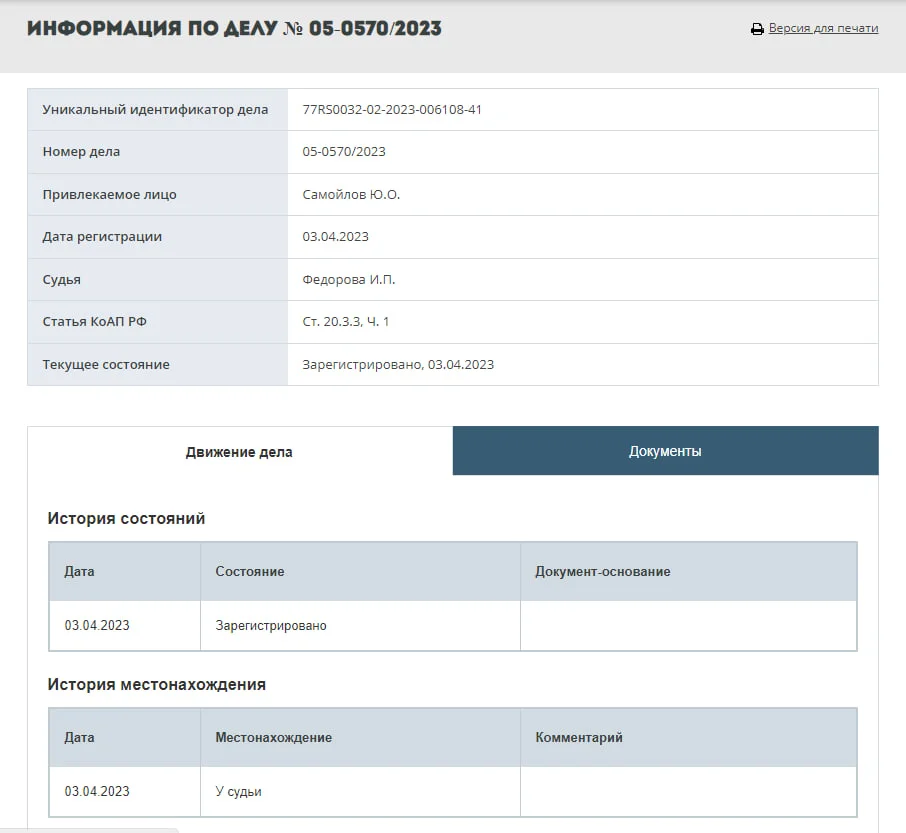Click the case number value 05-0570/2023
The height and width of the screenshot is (833, 906).
pos(344,152)
